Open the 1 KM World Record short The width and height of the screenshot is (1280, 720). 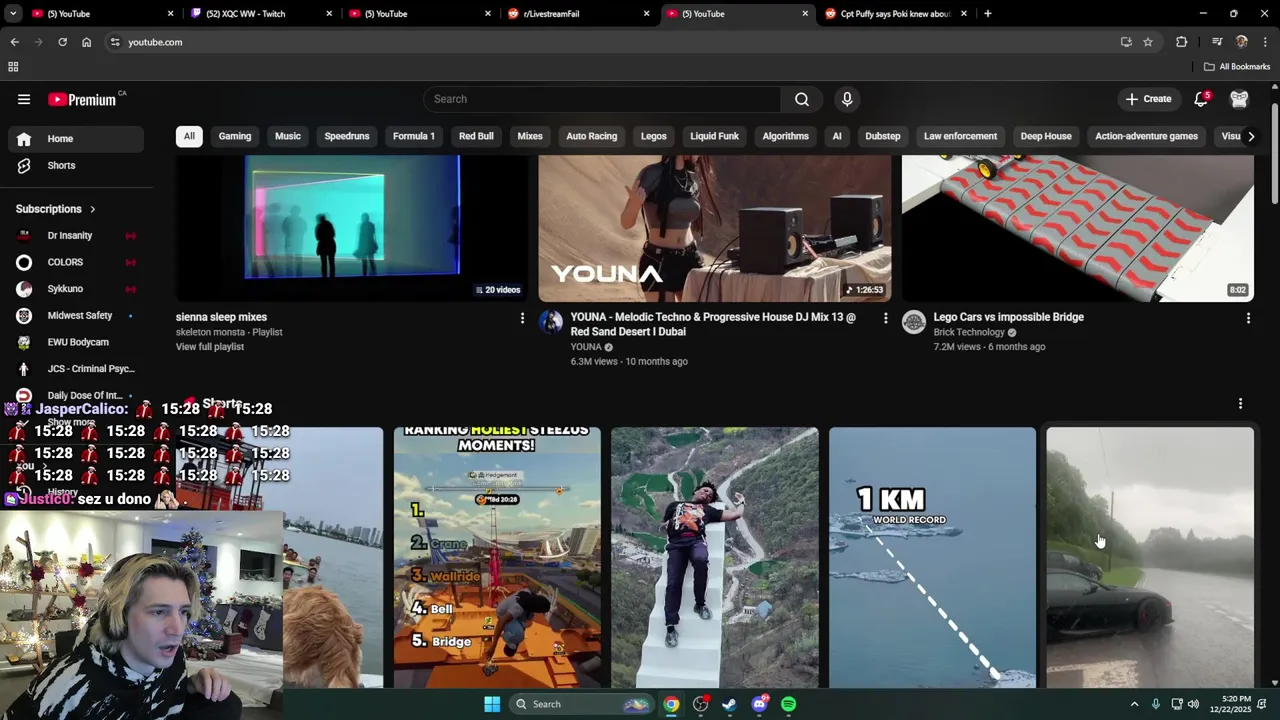click(x=932, y=557)
